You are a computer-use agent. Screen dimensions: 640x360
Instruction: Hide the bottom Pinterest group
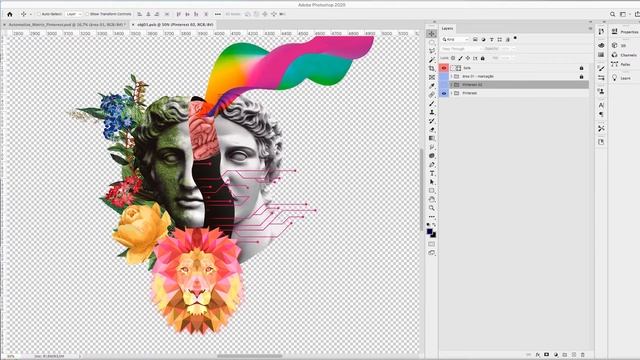click(444, 93)
